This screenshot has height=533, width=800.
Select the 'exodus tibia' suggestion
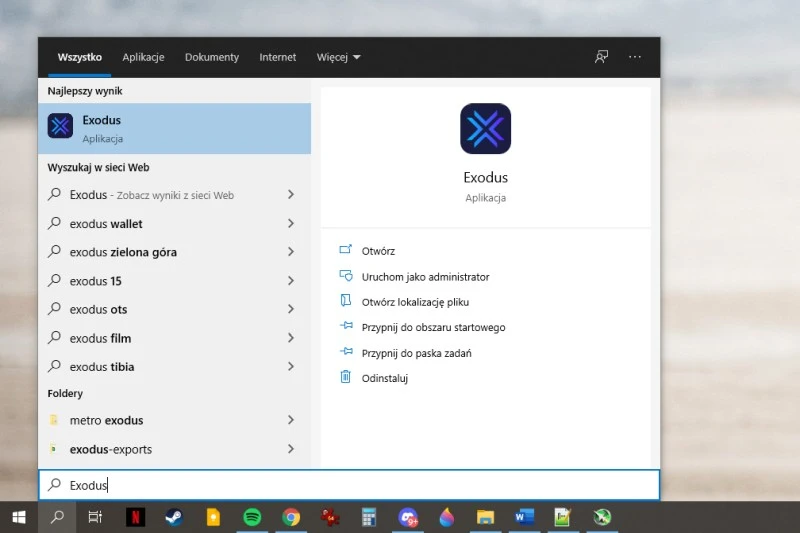[174, 367]
